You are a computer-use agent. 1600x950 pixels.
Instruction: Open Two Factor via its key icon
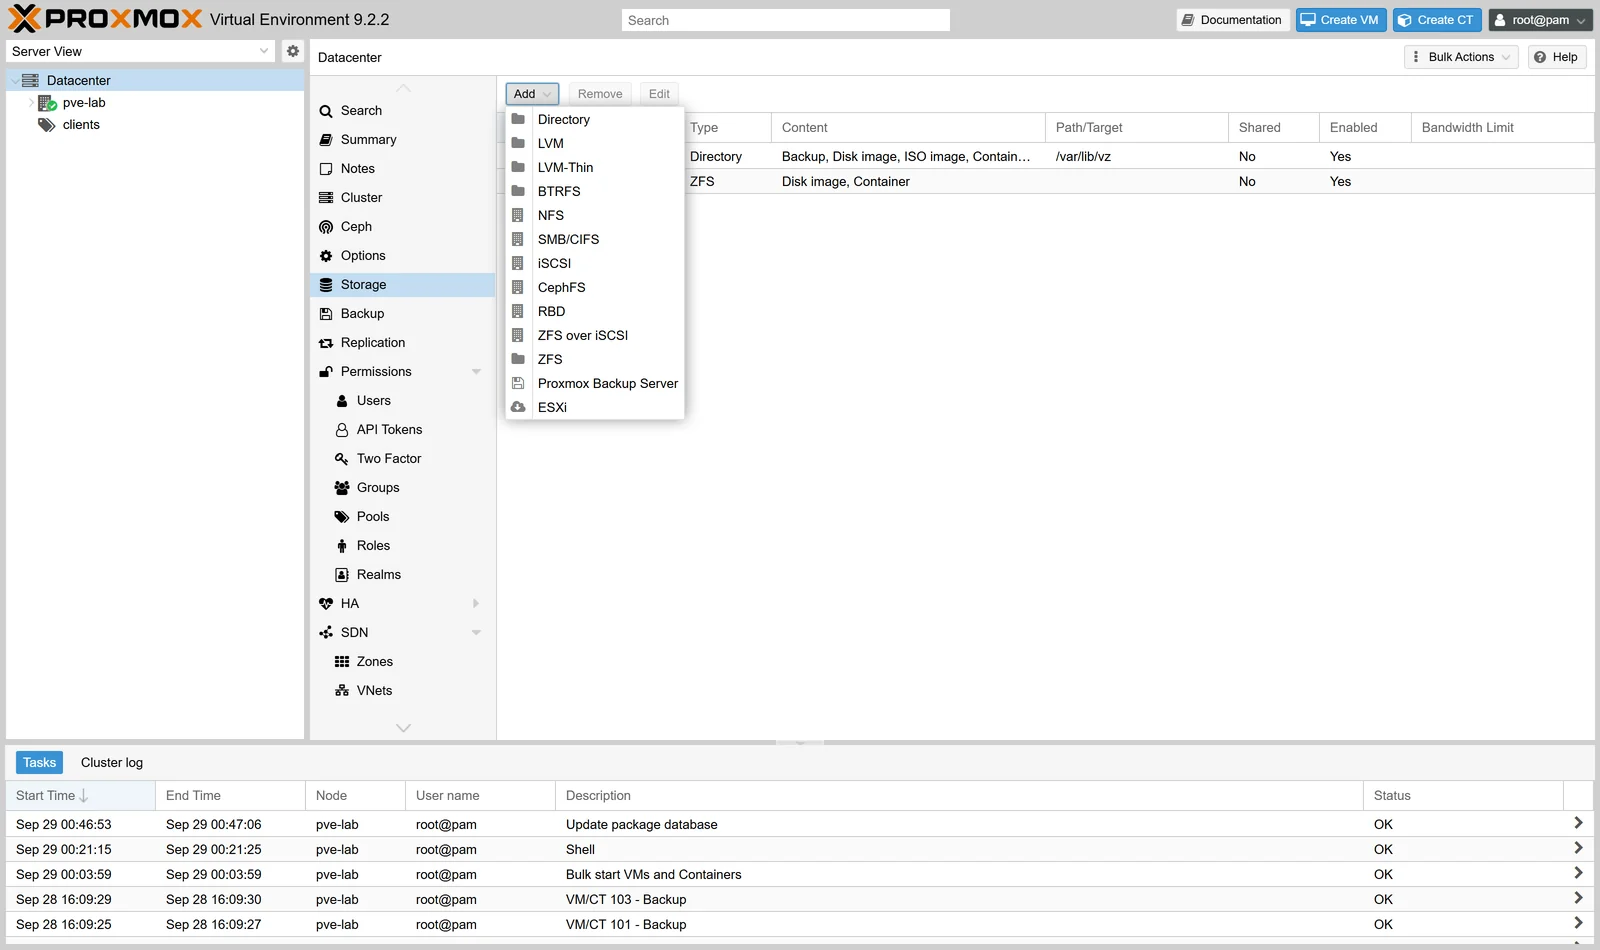[x=342, y=459]
